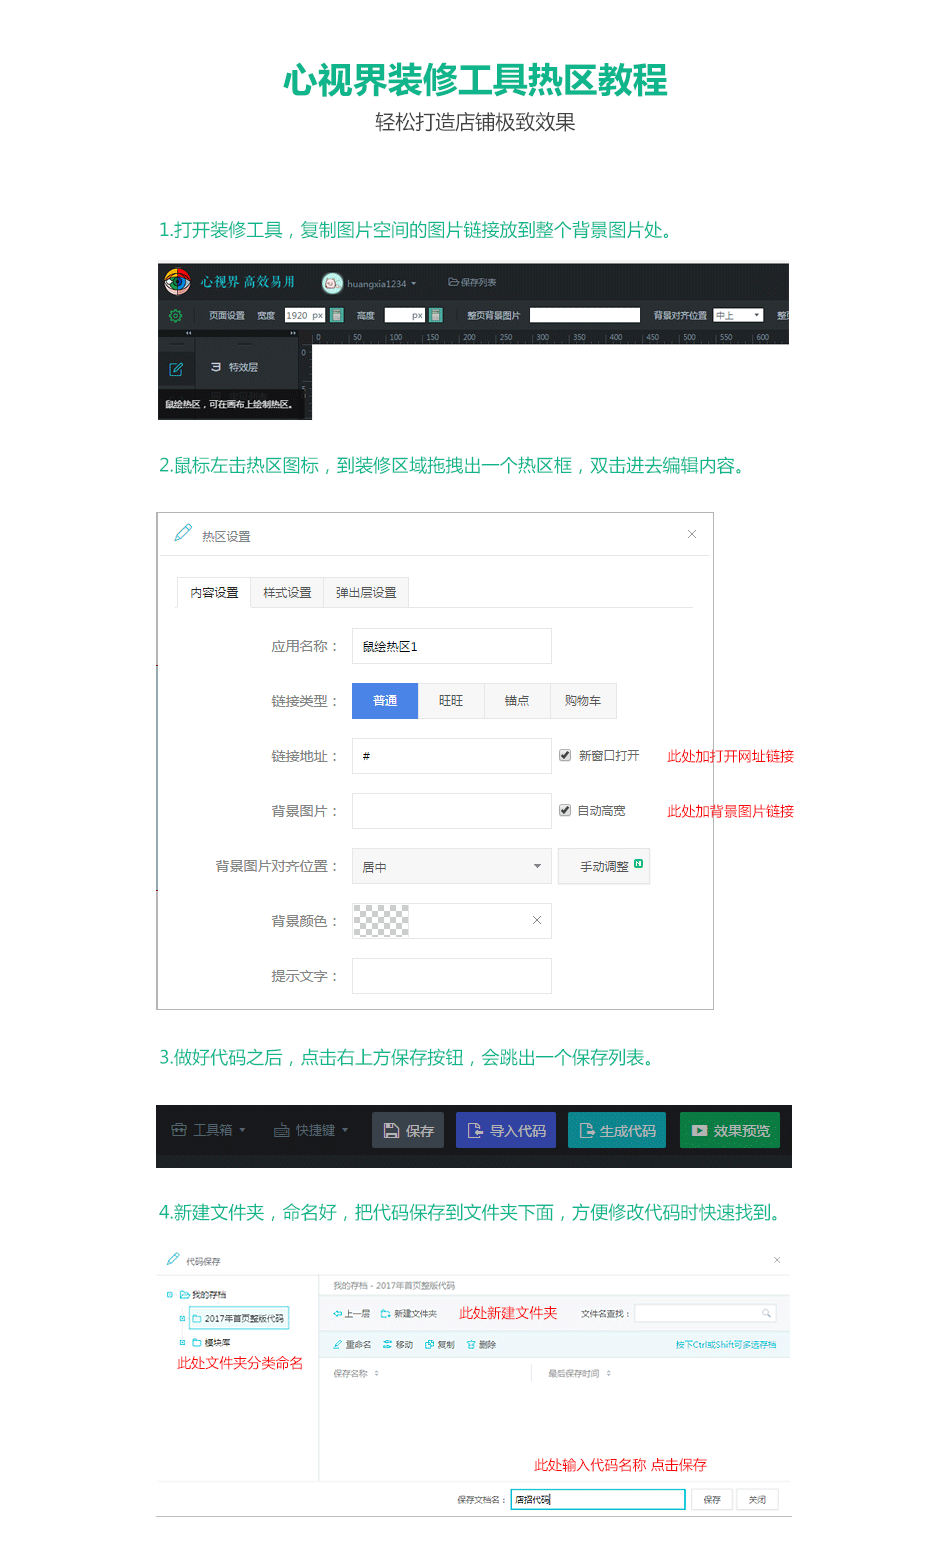Click the 重命名 rename tool
The width and height of the screenshot is (950, 1552).
pyautogui.click(x=352, y=1344)
